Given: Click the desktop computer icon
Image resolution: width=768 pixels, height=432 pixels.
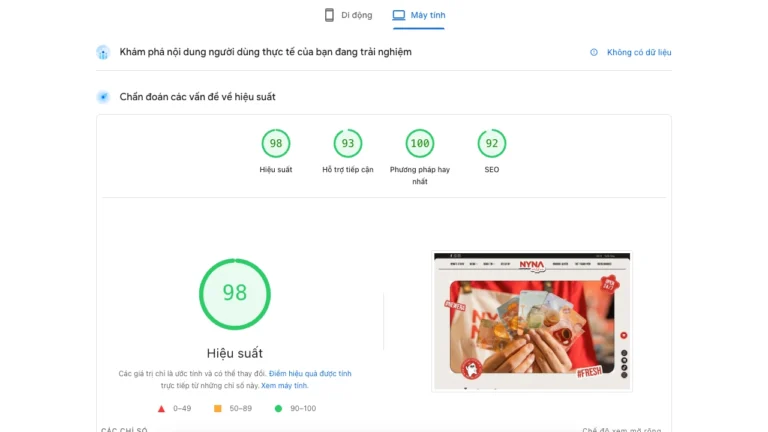Looking at the screenshot, I should (x=399, y=15).
